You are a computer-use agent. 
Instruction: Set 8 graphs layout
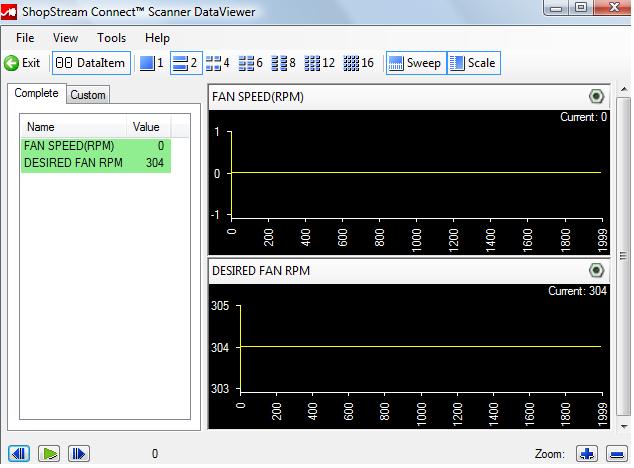pyautogui.click(x=283, y=63)
